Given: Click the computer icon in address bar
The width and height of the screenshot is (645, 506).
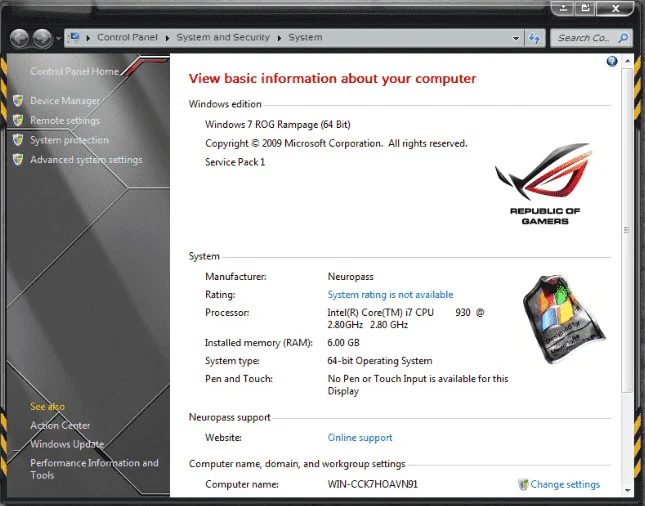Looking at the screenshot, I should coord(74,37).
